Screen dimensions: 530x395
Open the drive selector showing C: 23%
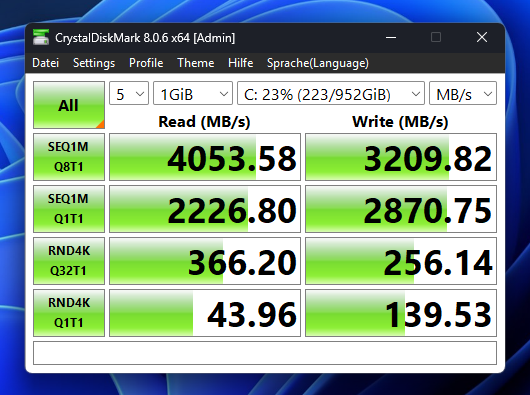tap(331, 93)
